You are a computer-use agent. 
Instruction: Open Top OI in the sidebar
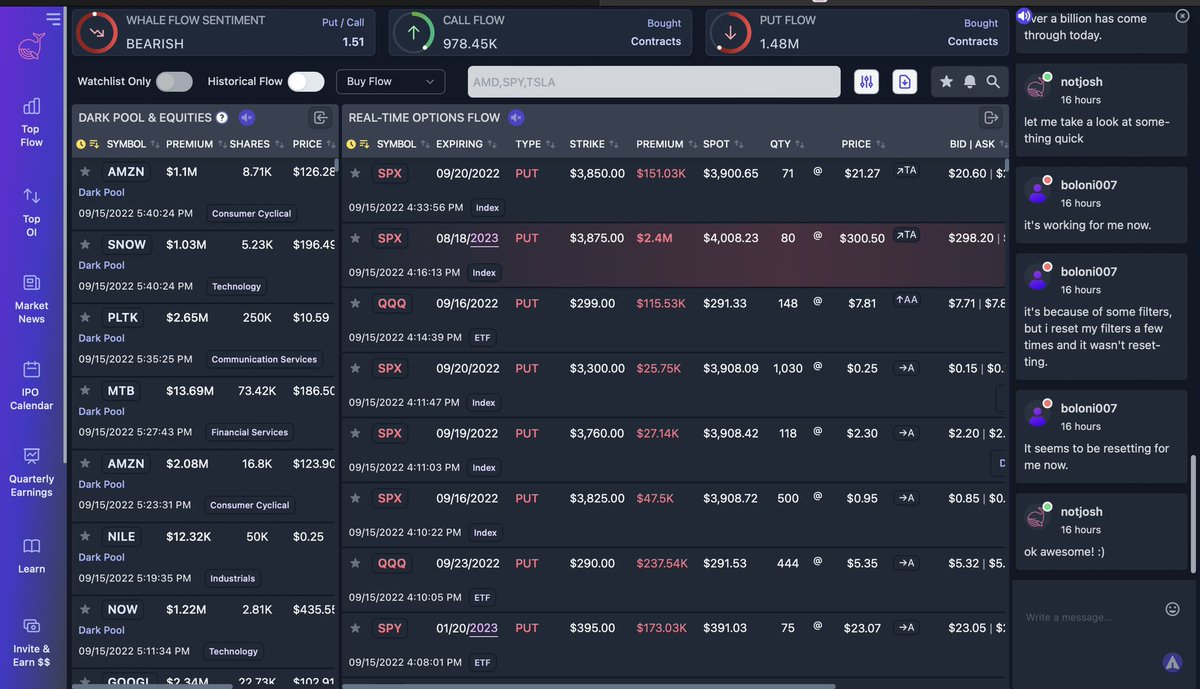[31, 210]
